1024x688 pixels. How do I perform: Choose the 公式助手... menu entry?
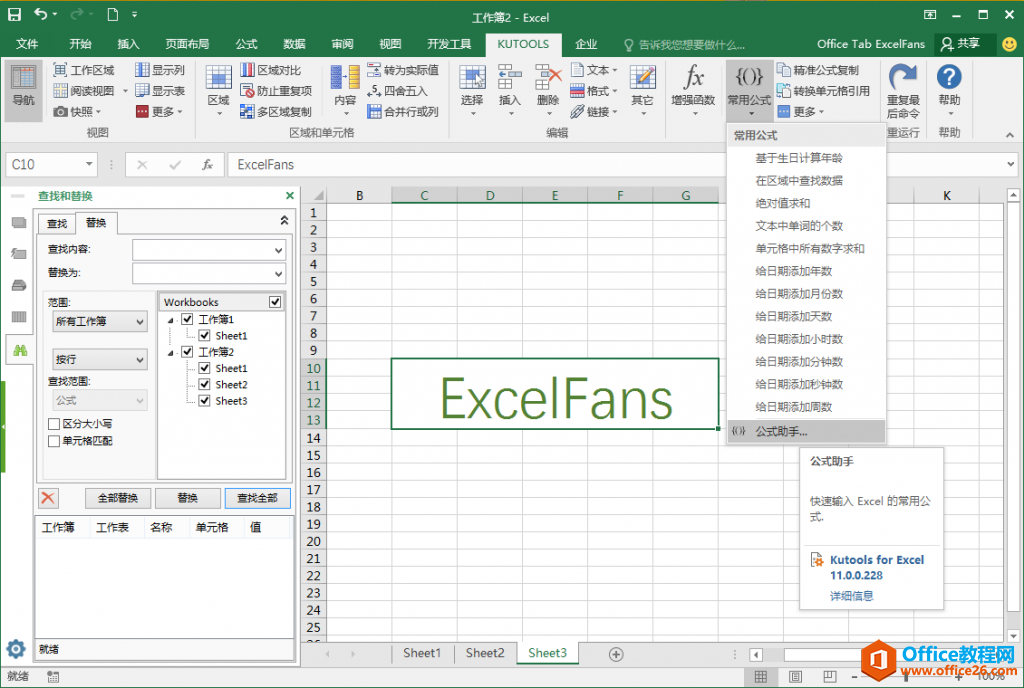(x=806, y=431)
